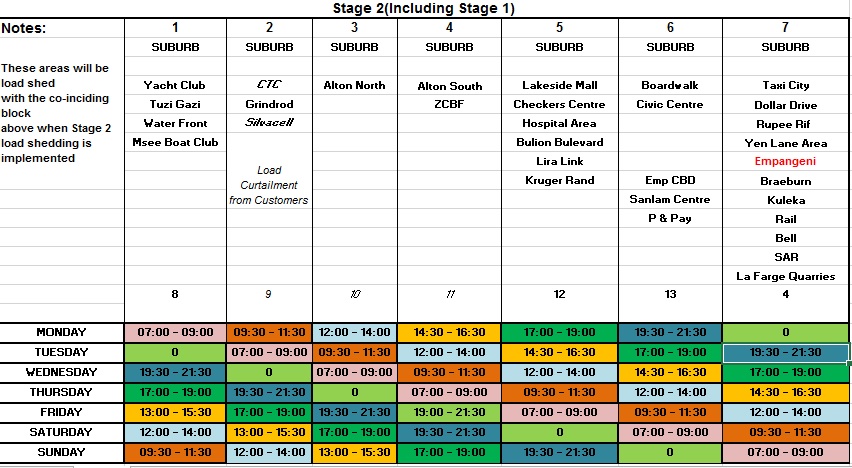Click the SUNDAY row label

(61, 452)
